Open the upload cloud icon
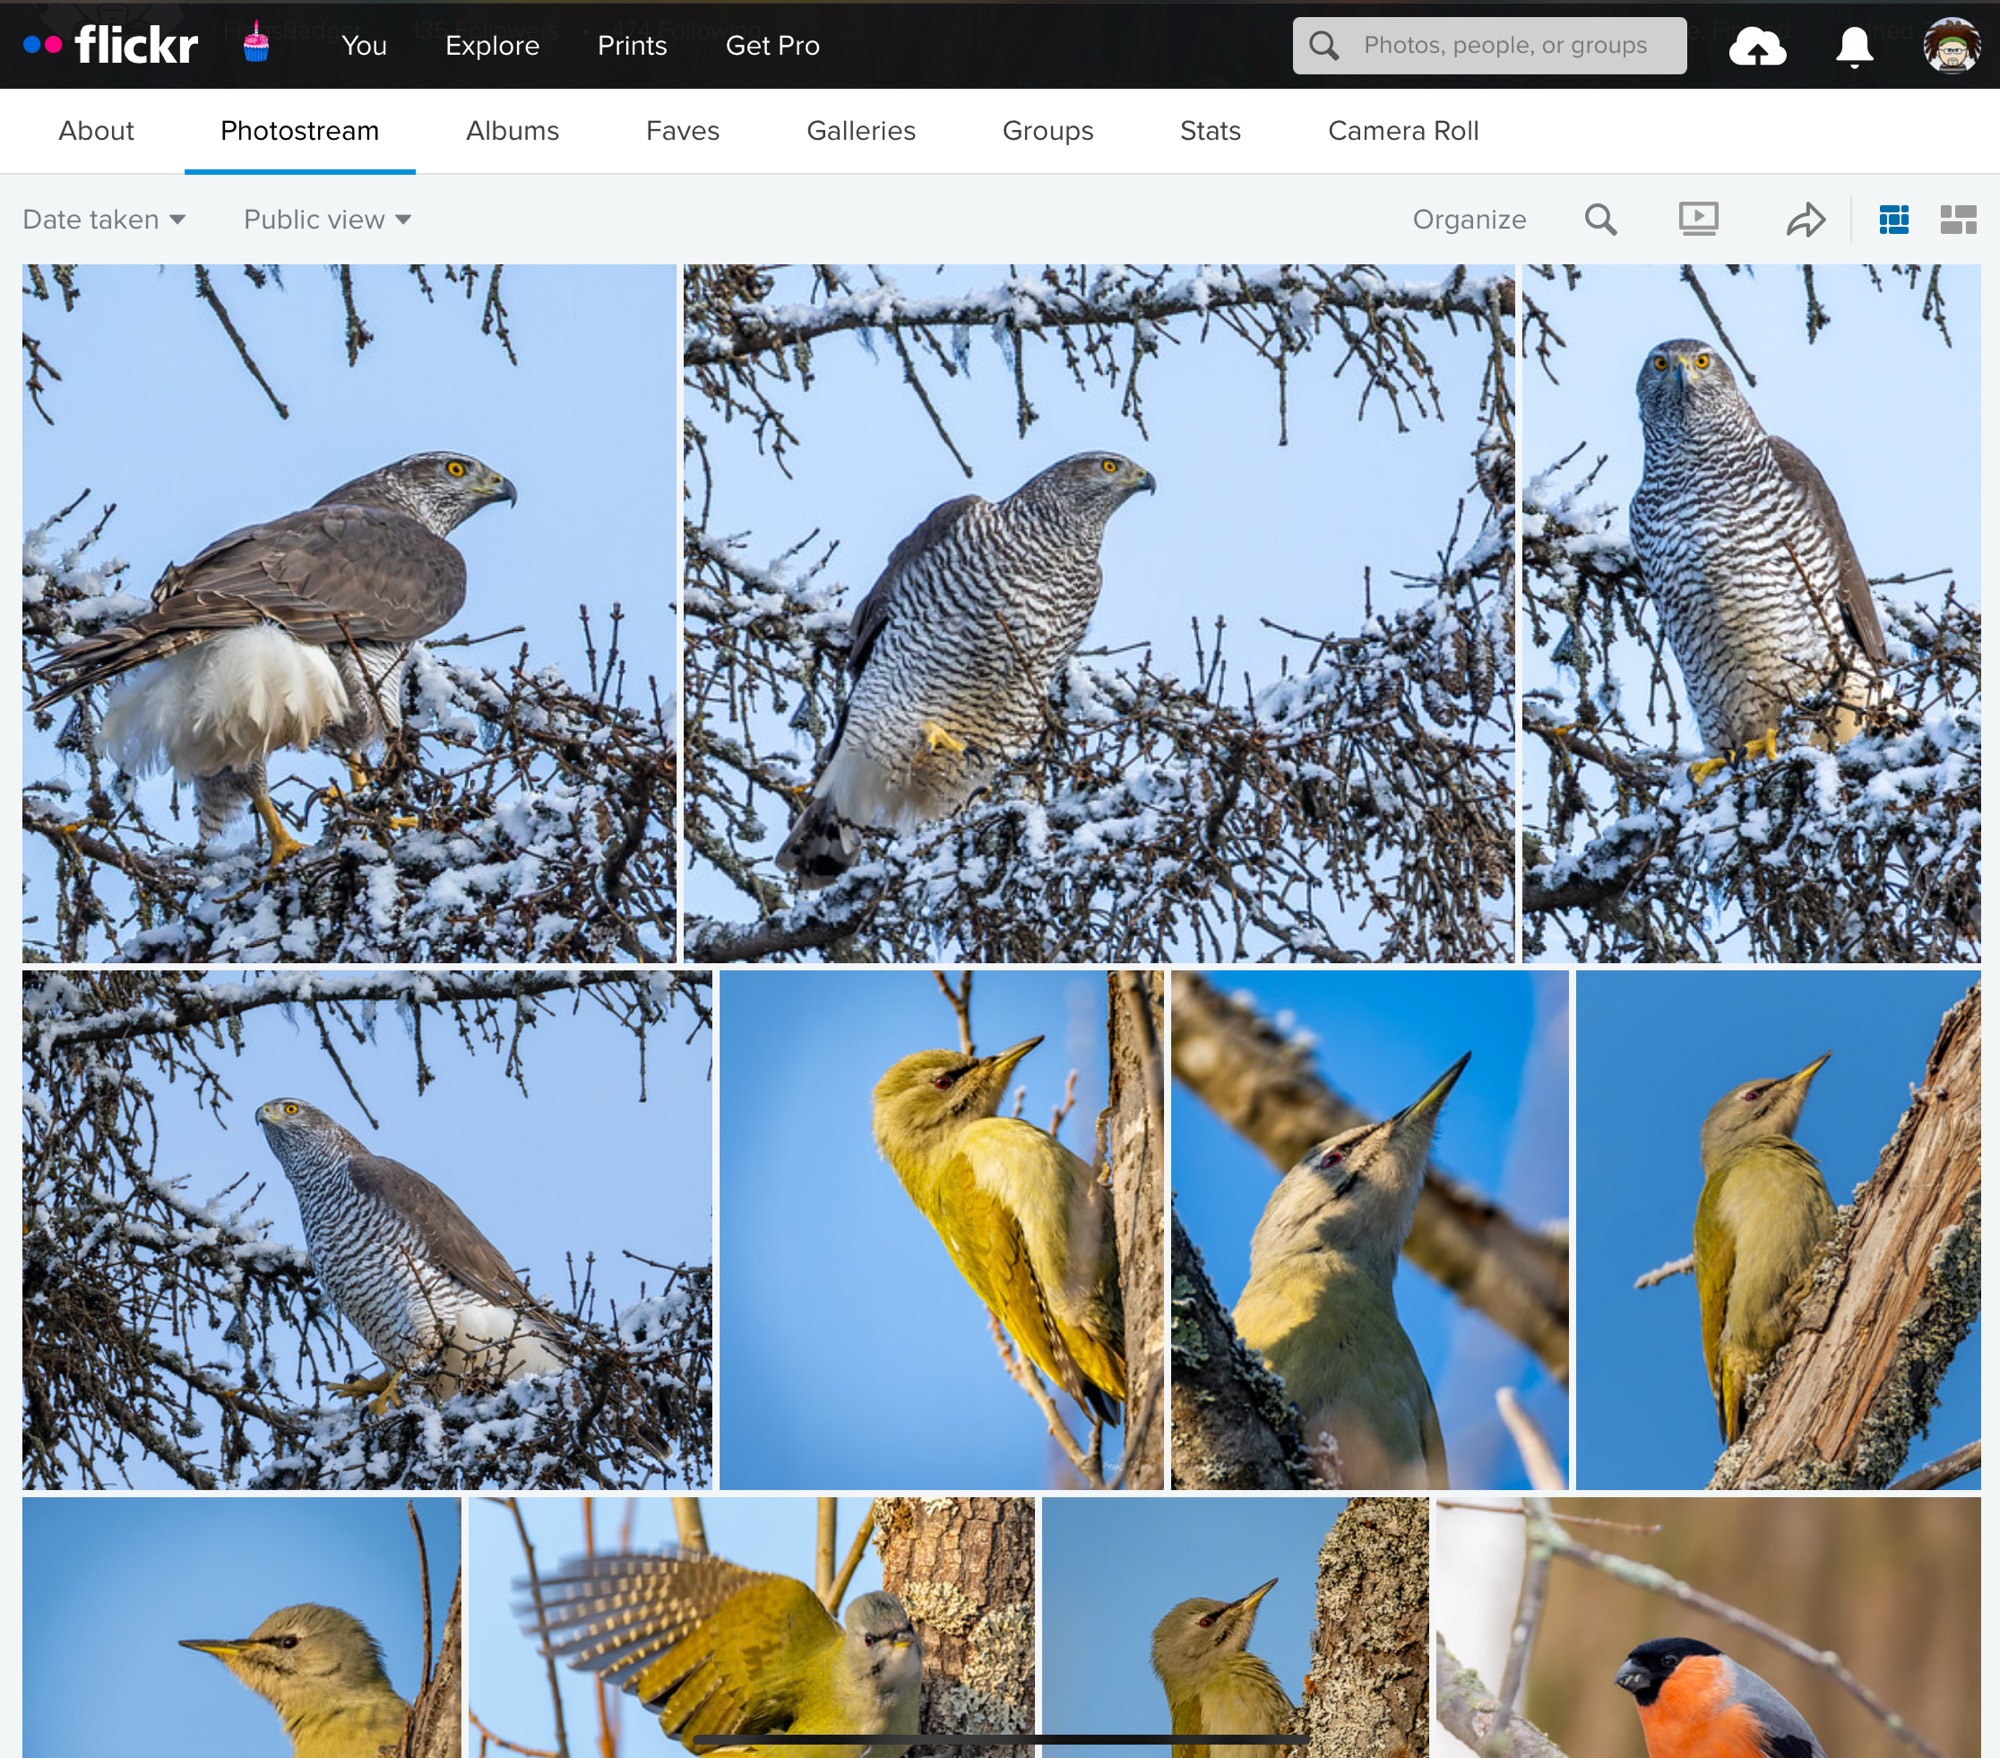The width and height of the screenshot is (2000, 1758). pos(1757,47)
